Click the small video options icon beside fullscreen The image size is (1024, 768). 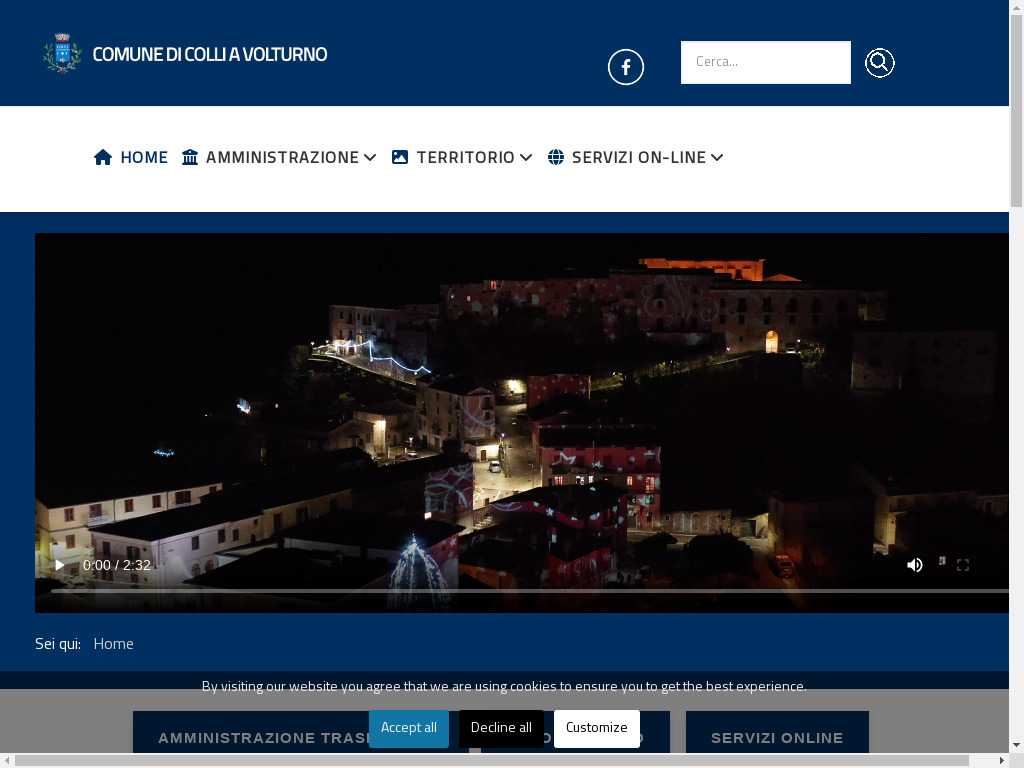tap(942, 561)
